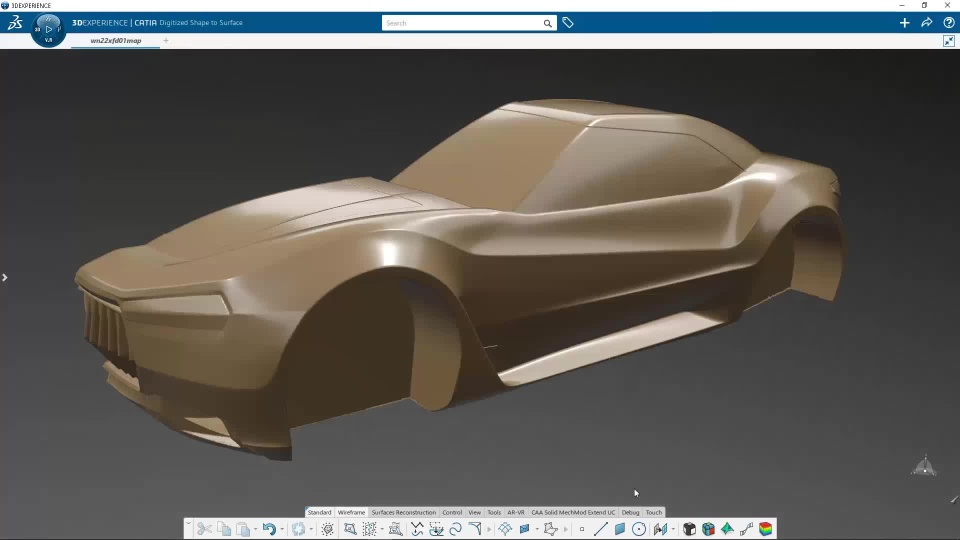The width and height of the screenshot is (960, 540).
Task: Expand the left side panel arrow
Action: pyautogui.click(x=5, y=277)
